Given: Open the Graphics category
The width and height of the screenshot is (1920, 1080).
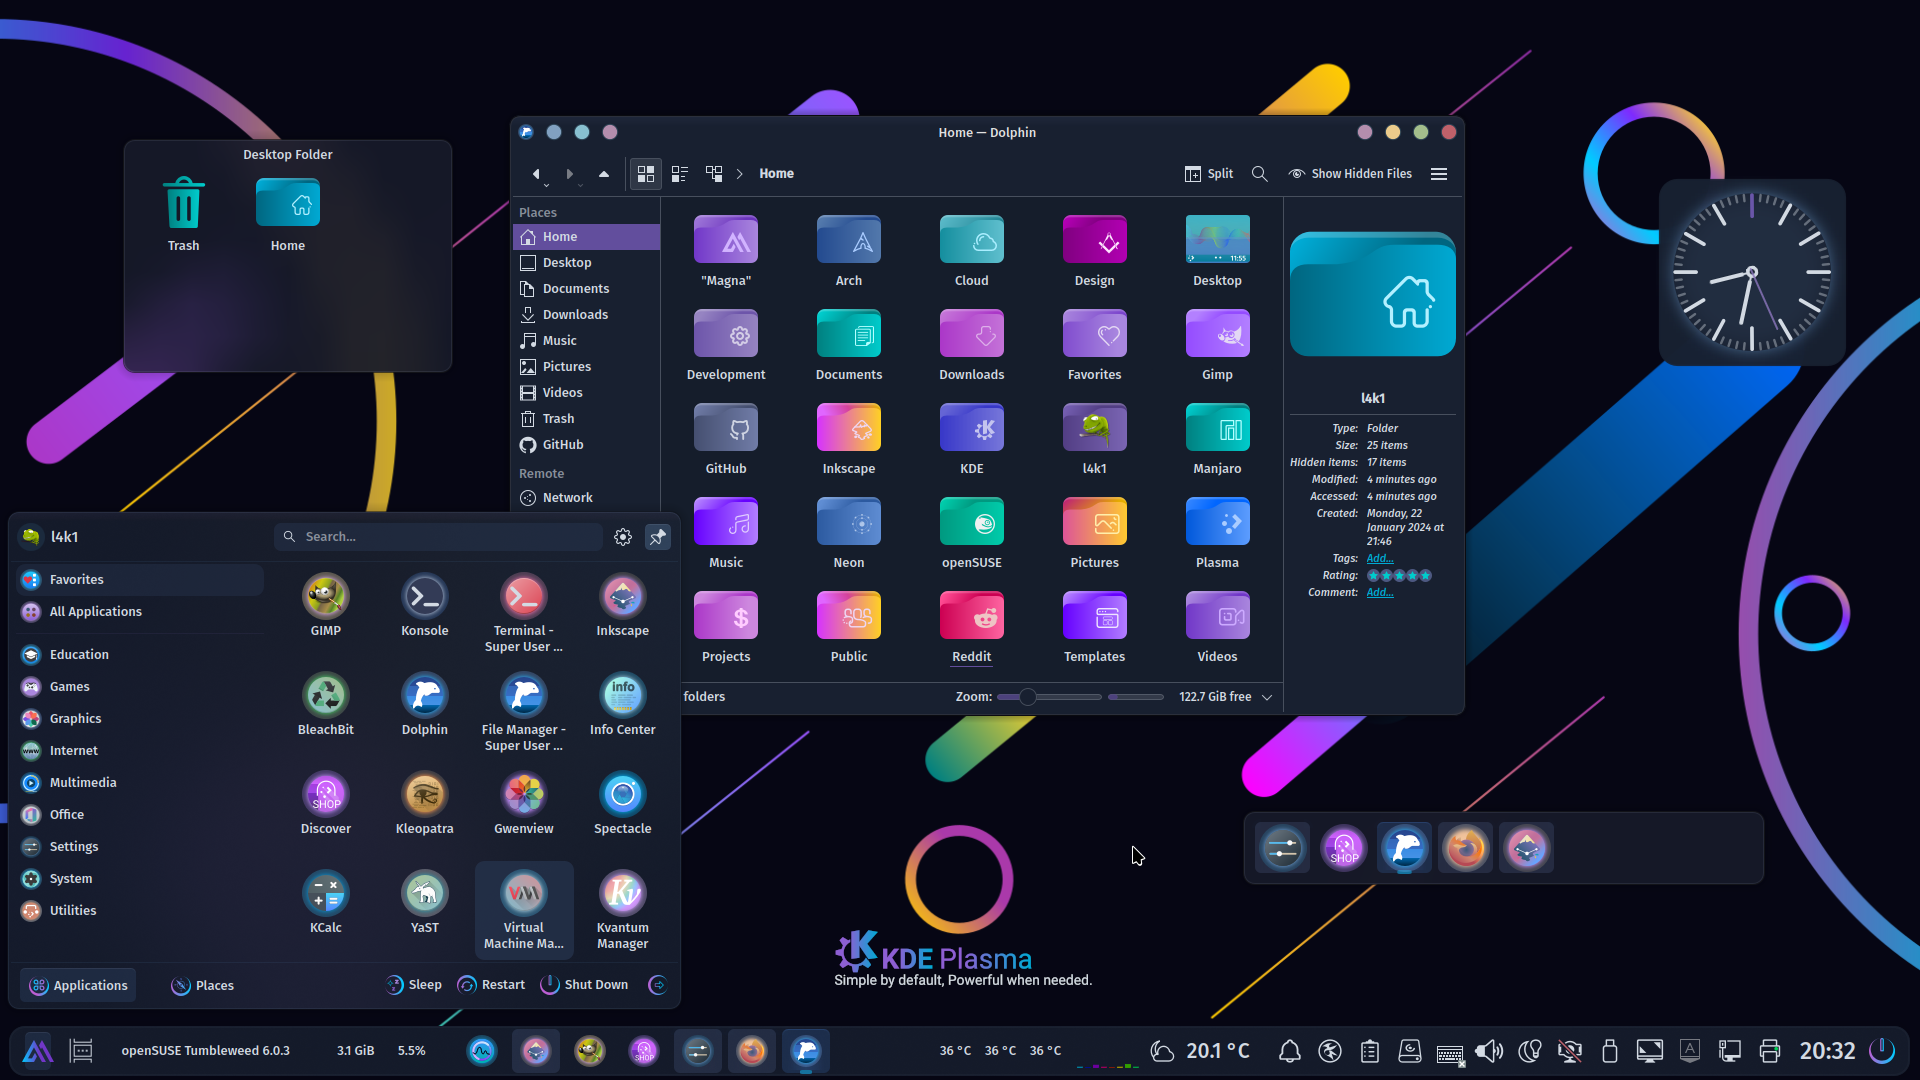Looking at the screenshot, I should pos(140,719).
